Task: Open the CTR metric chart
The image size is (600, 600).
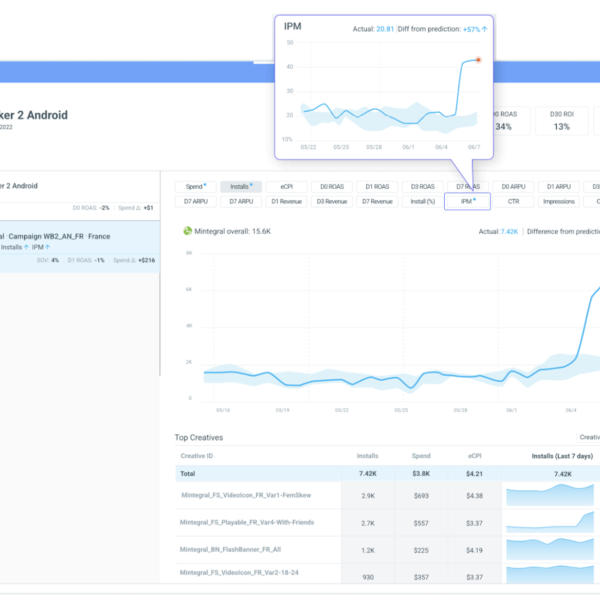Action: click(x=513, y=202)
